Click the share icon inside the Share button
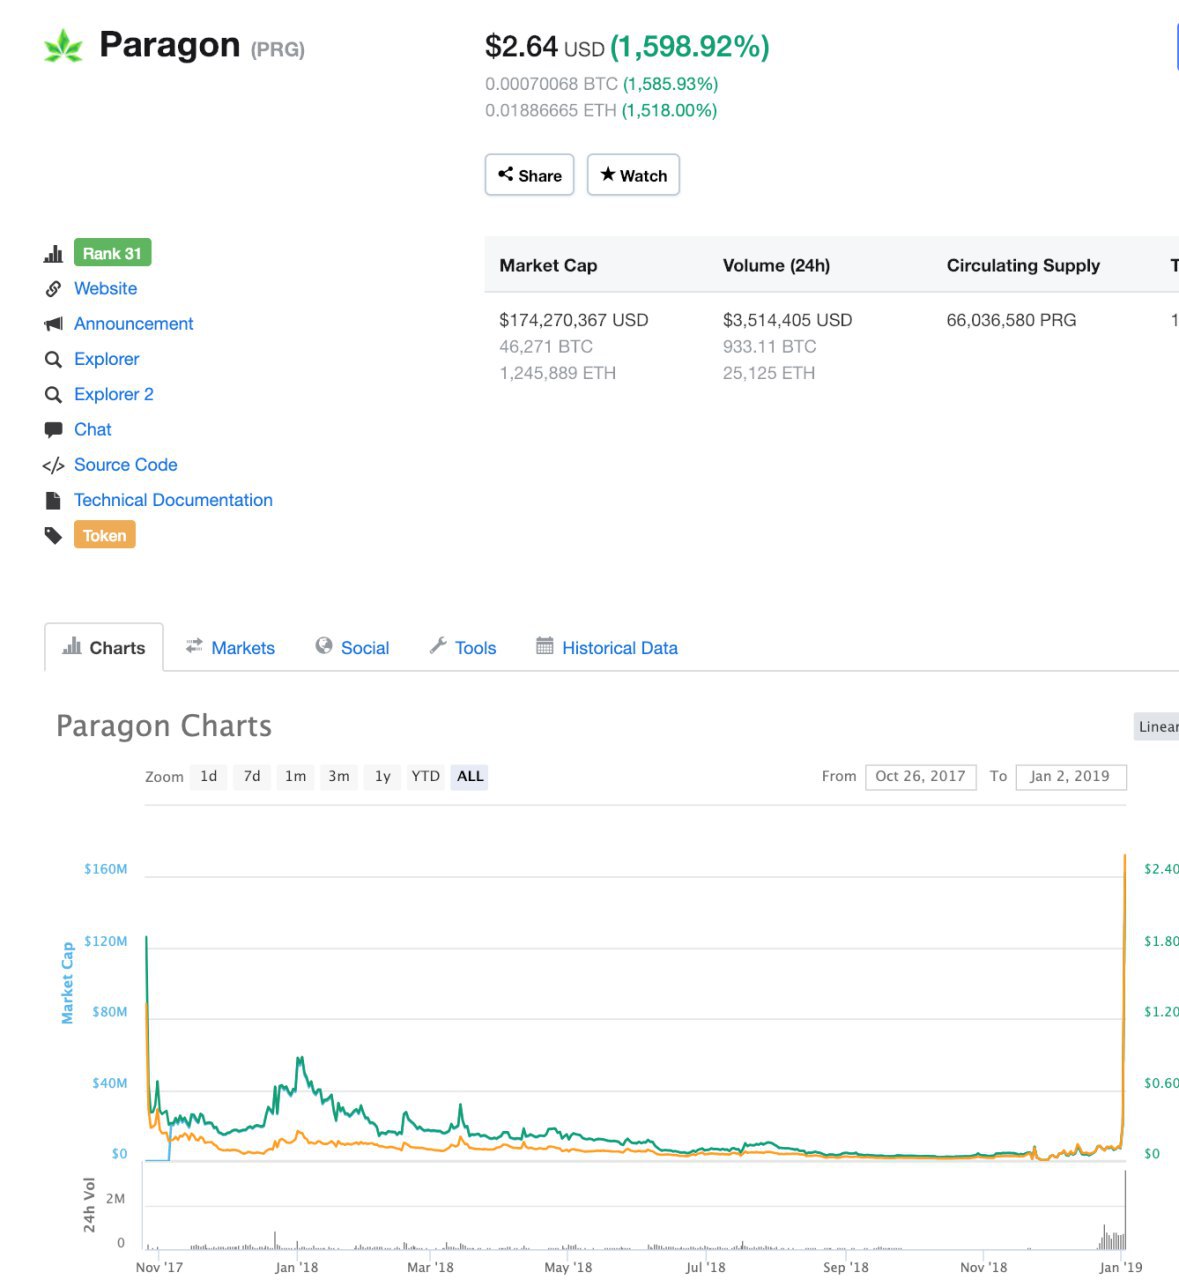Screen dimensions: 1179x1280 505,174
